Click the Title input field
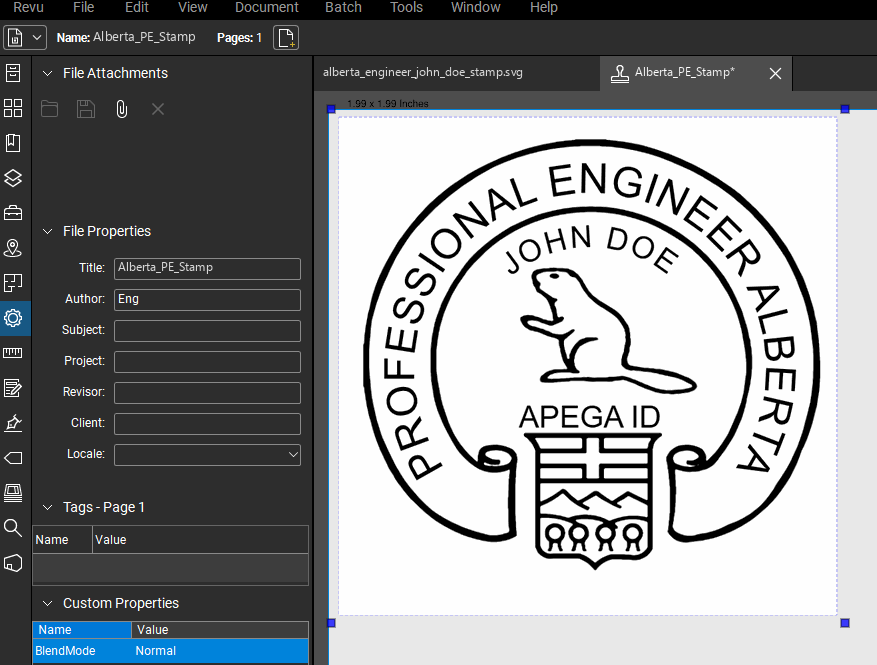Screen dimensions: 877x665 pyautogui.click(x=208, y=268)
